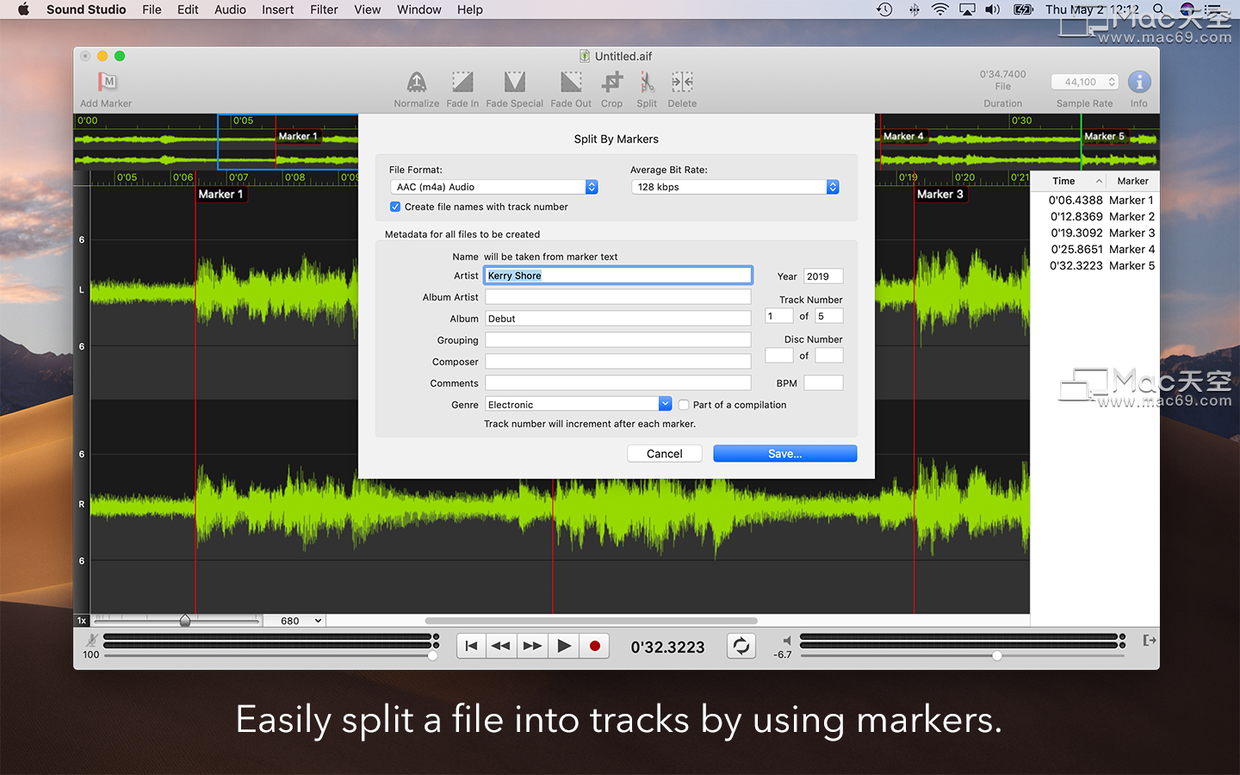Click the output volume slider knob
The width and height of the screenshot is (1240, 775).
click(x=997, y=656)
